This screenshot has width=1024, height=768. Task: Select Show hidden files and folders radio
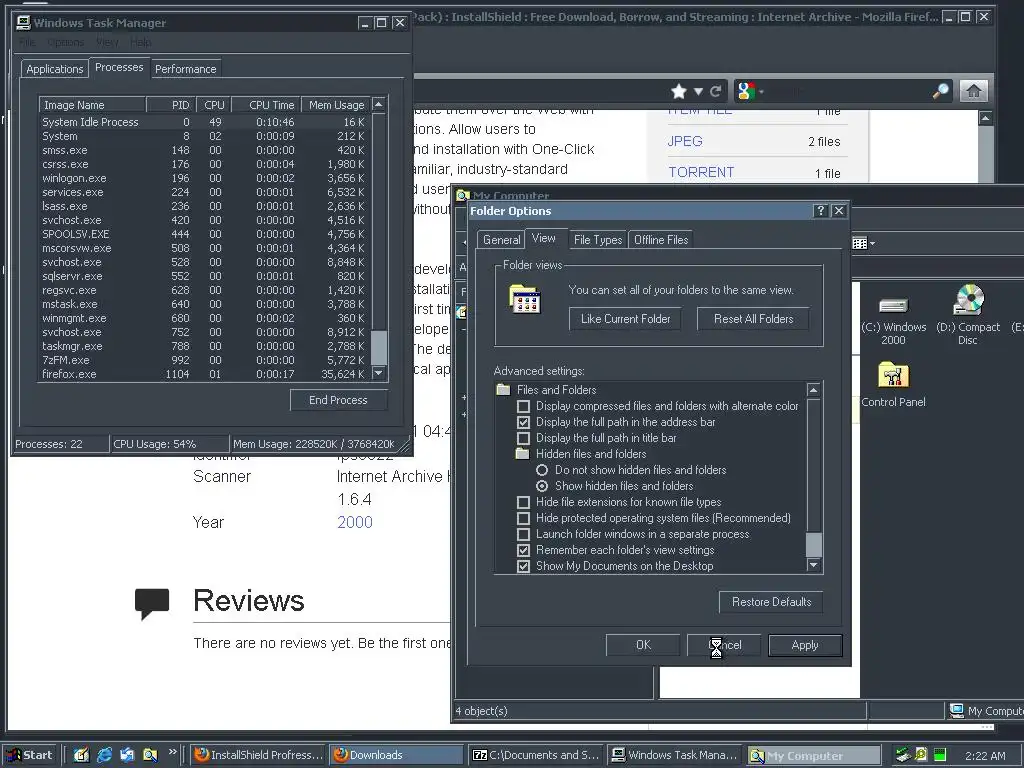click(x=542, y=486)
